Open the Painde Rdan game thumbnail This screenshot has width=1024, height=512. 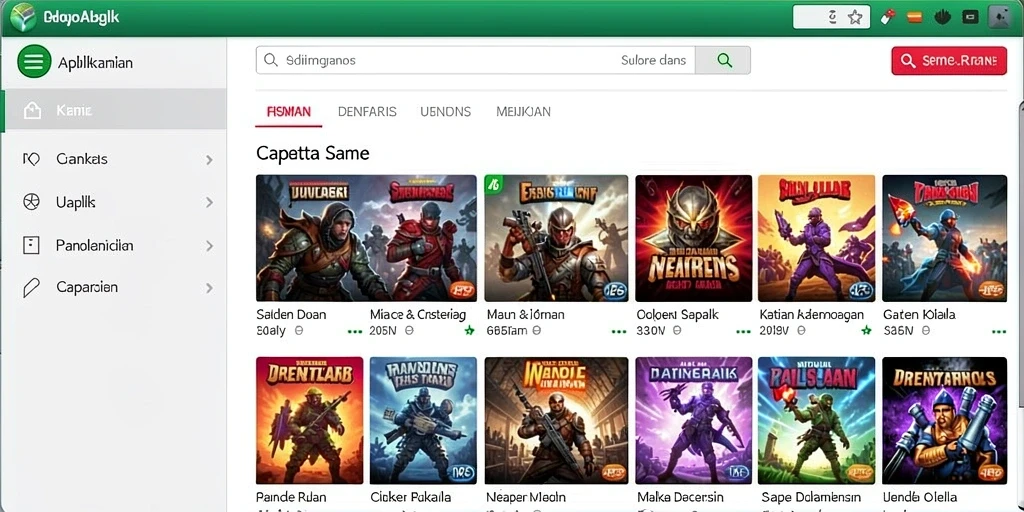(x=310, y=420)
